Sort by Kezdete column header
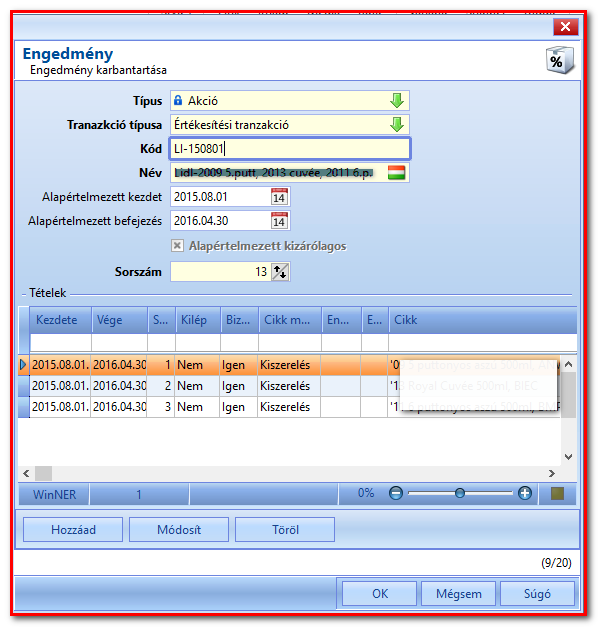Image resolution: width=598 pixels, height=627 pixels. pyautogui.click(x=60, y=320)
